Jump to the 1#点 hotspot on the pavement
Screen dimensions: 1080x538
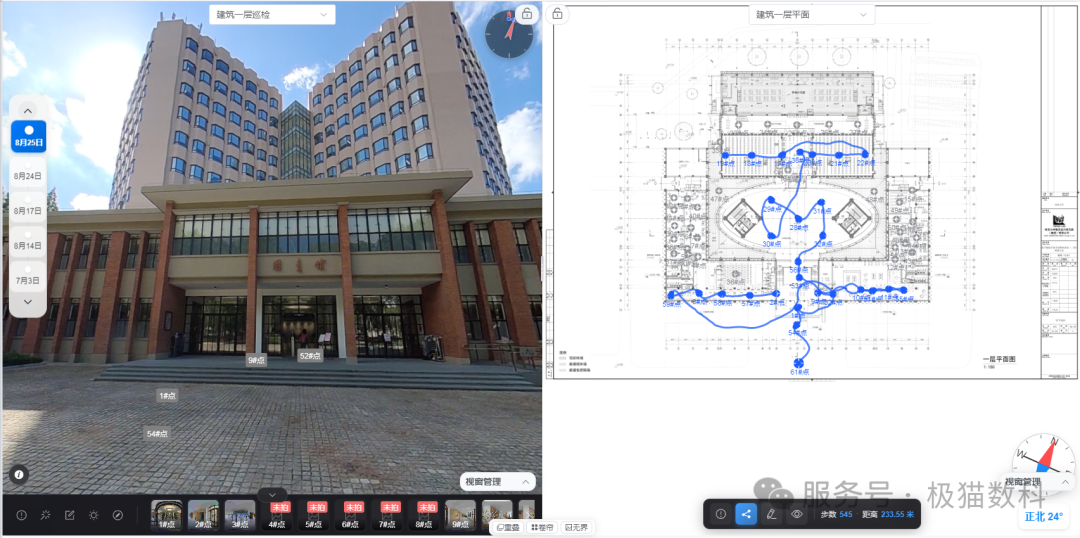(166, 395)
